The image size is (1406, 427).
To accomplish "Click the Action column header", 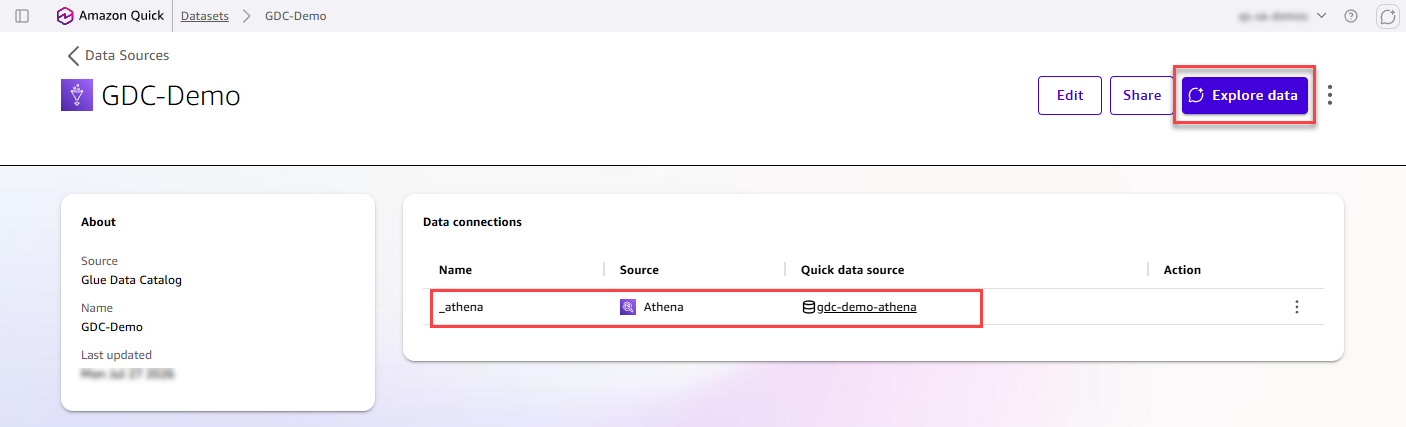I will (1182, 270).
